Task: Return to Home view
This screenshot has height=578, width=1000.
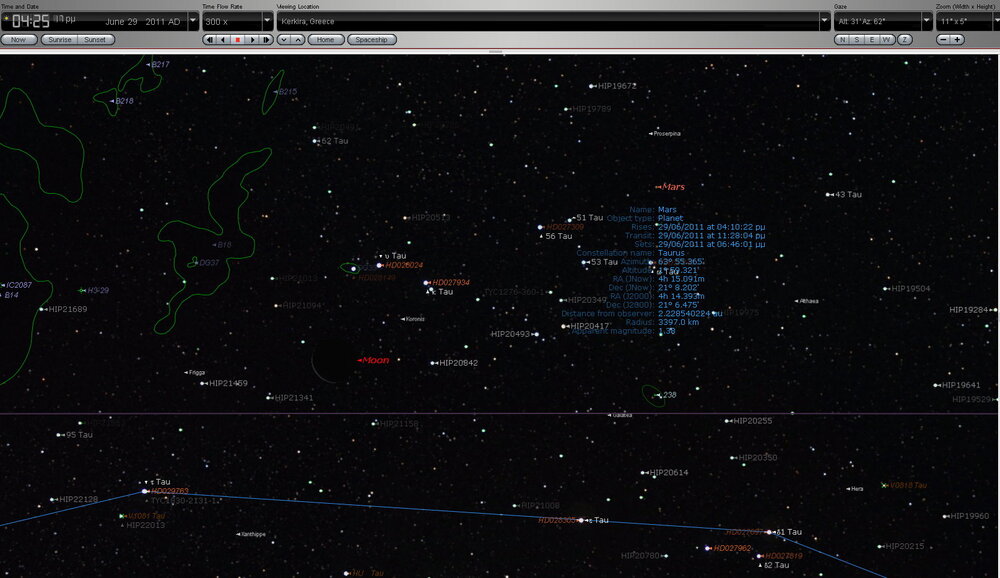Action: coord(326,40)
